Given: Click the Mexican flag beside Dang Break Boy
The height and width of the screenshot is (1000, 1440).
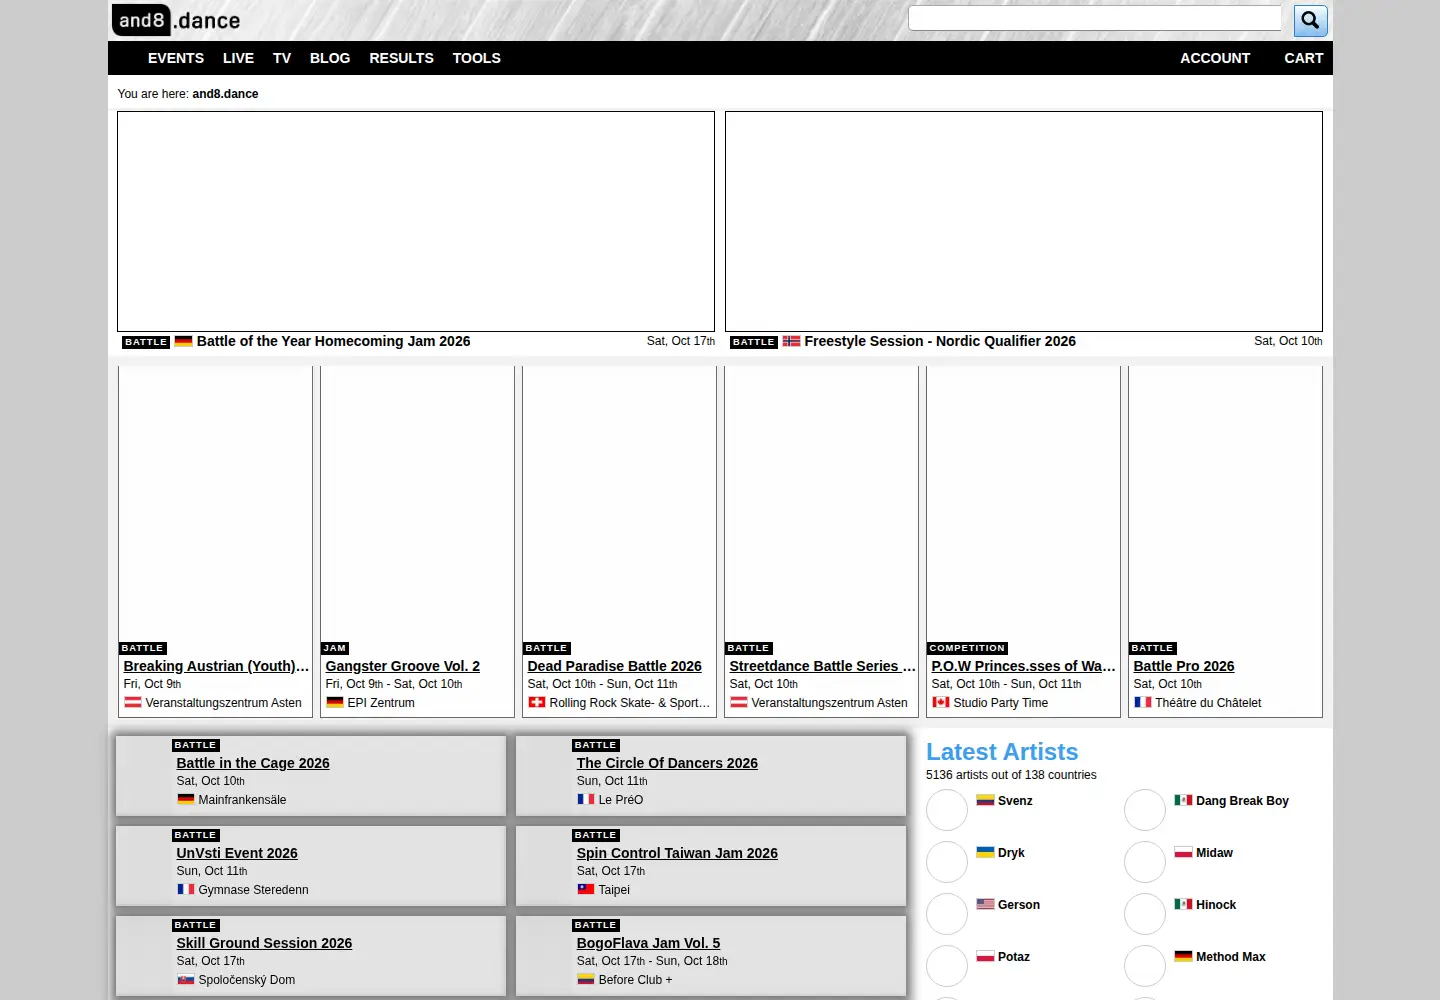Looking at the screenshot, I should 1183,800.
